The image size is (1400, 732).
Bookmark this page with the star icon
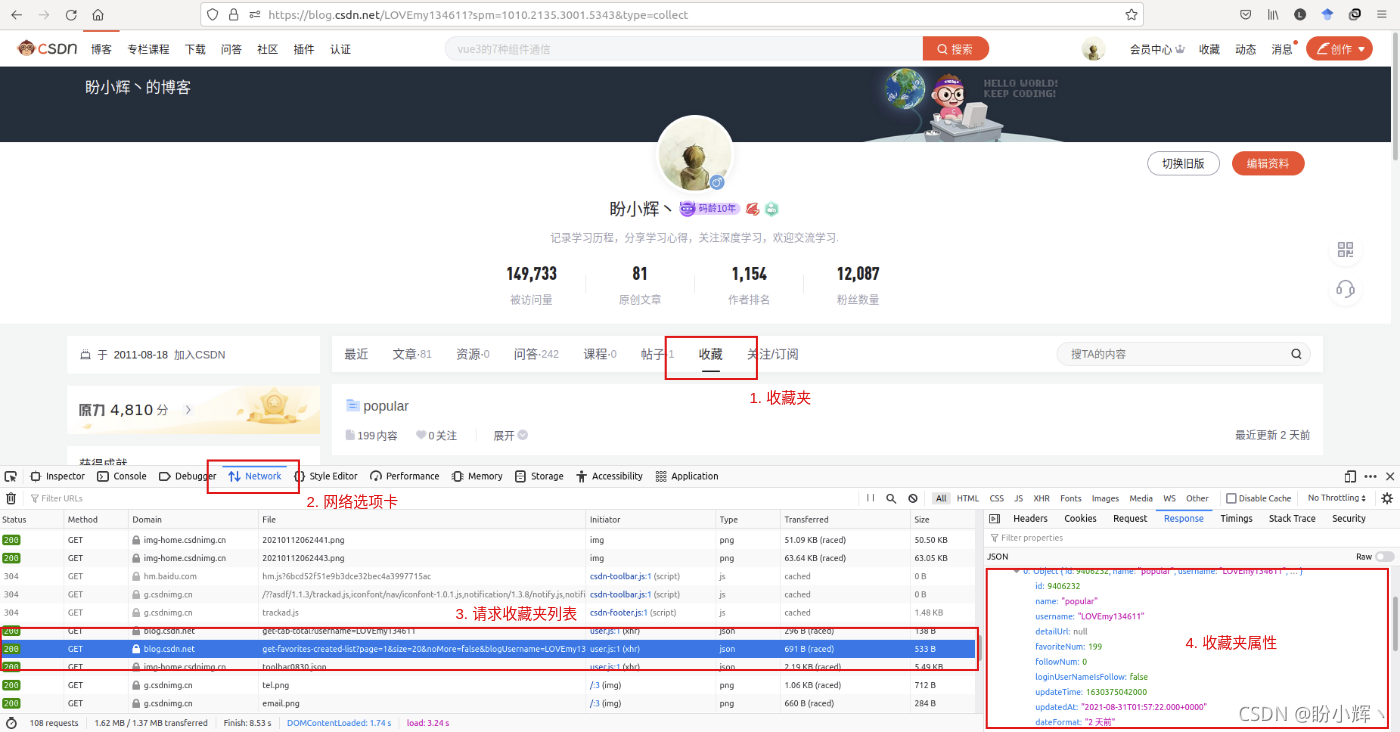[1131, 15]
